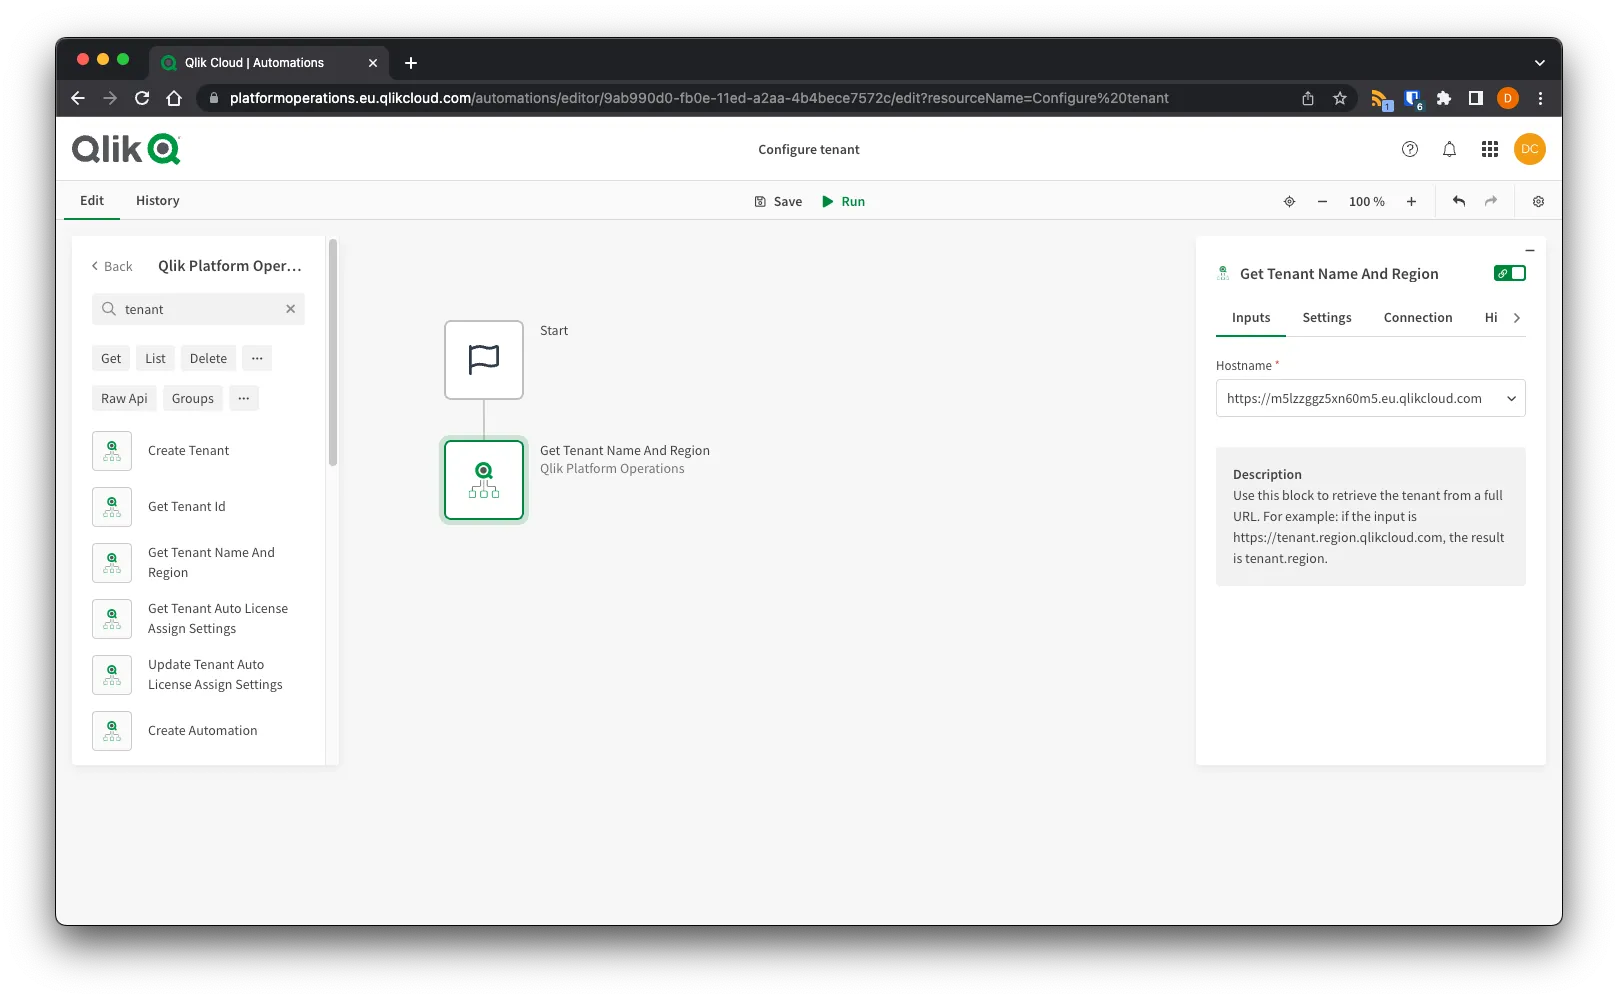
Task: Center the canvas with the crosshair icon
Action: 1289,201
